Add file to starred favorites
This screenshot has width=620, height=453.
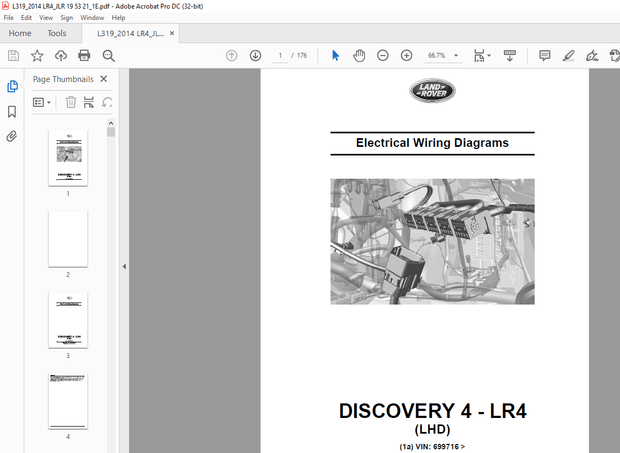coord(37,56)
